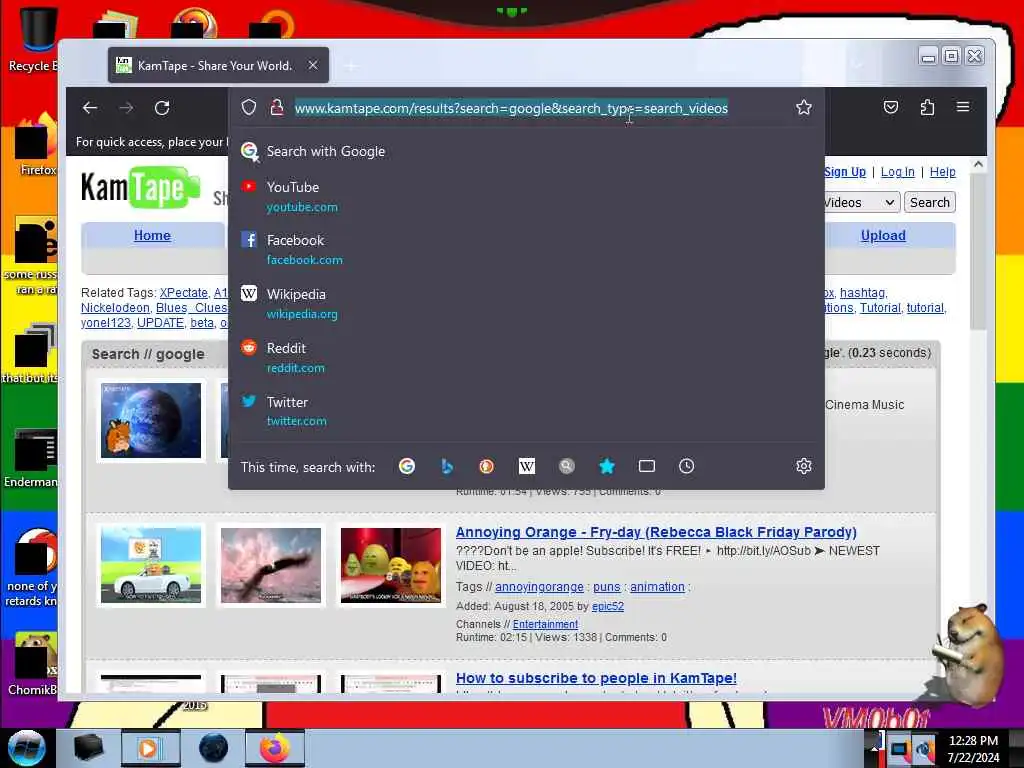Search history with the clock icon
The height and width of the screenshot is (768, 1024).
coord(686,466)
